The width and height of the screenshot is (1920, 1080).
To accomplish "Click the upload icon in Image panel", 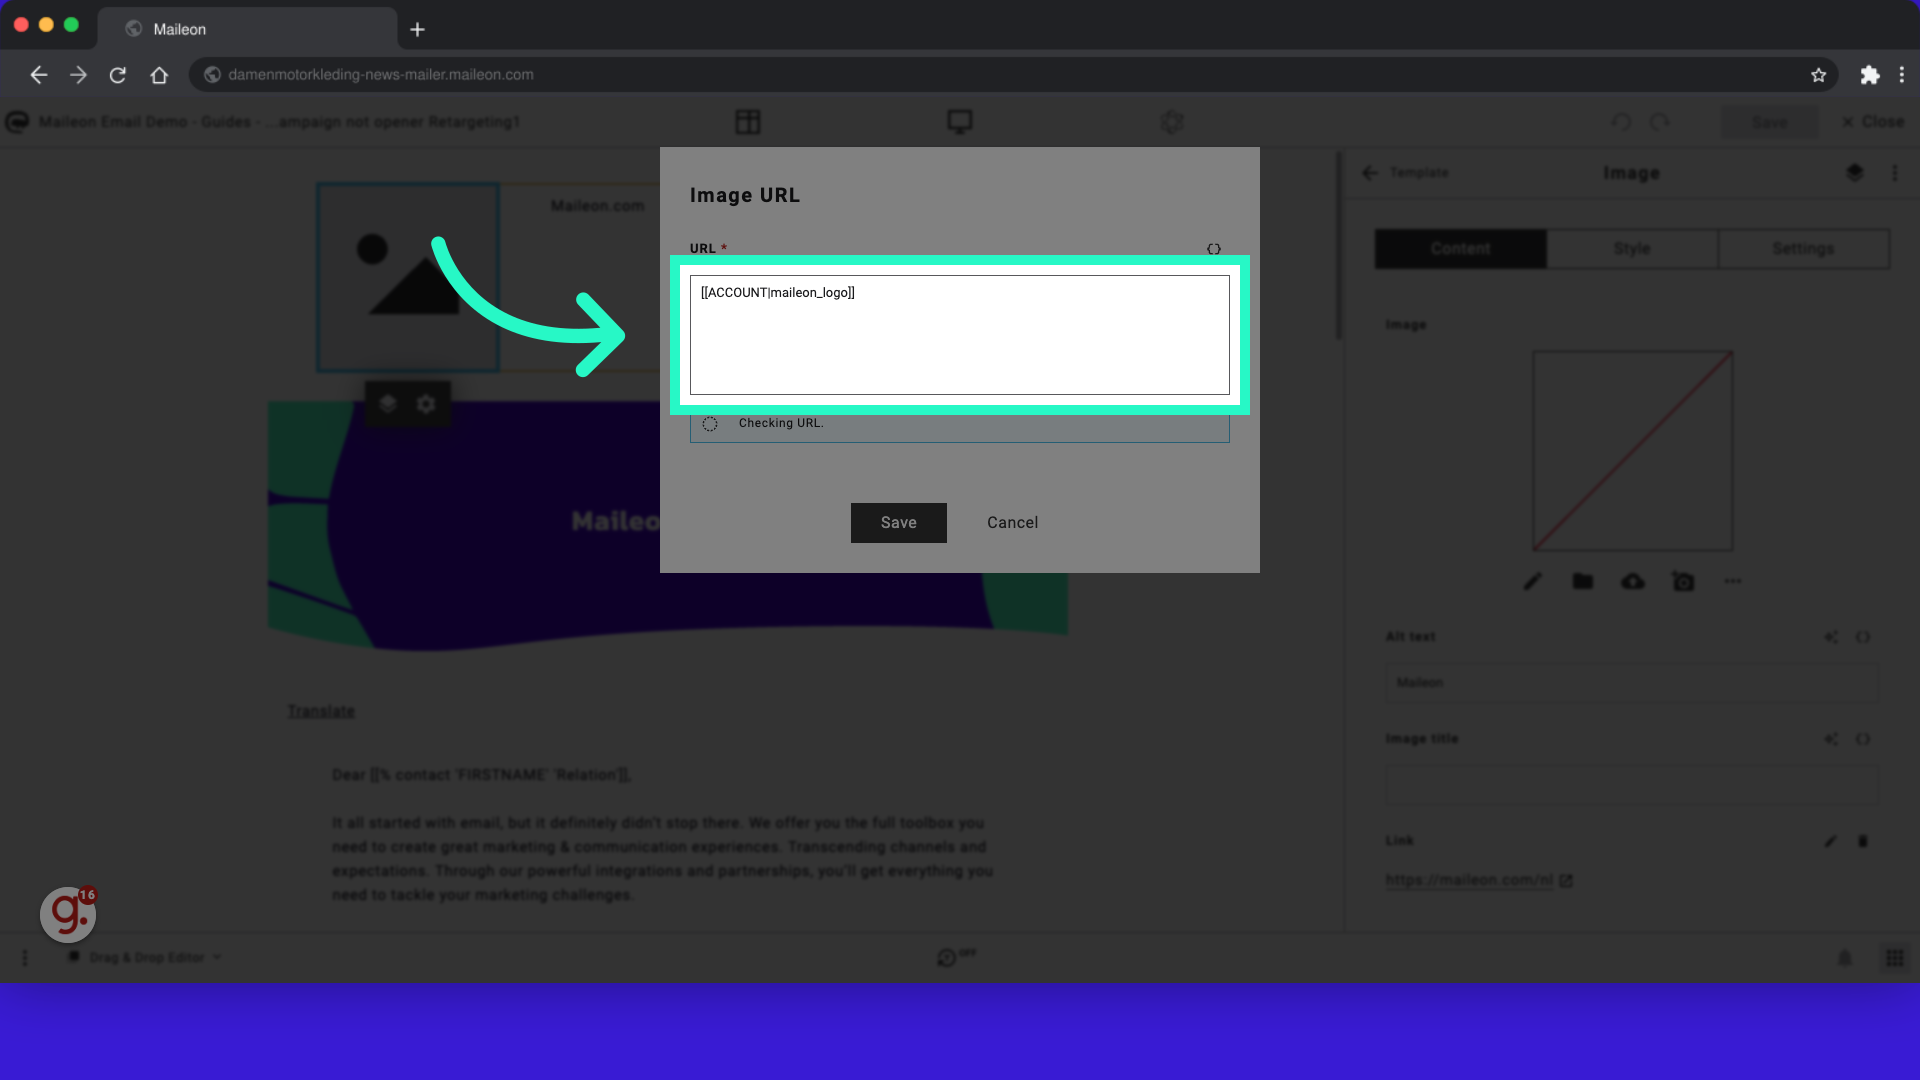I will 1633,582.
